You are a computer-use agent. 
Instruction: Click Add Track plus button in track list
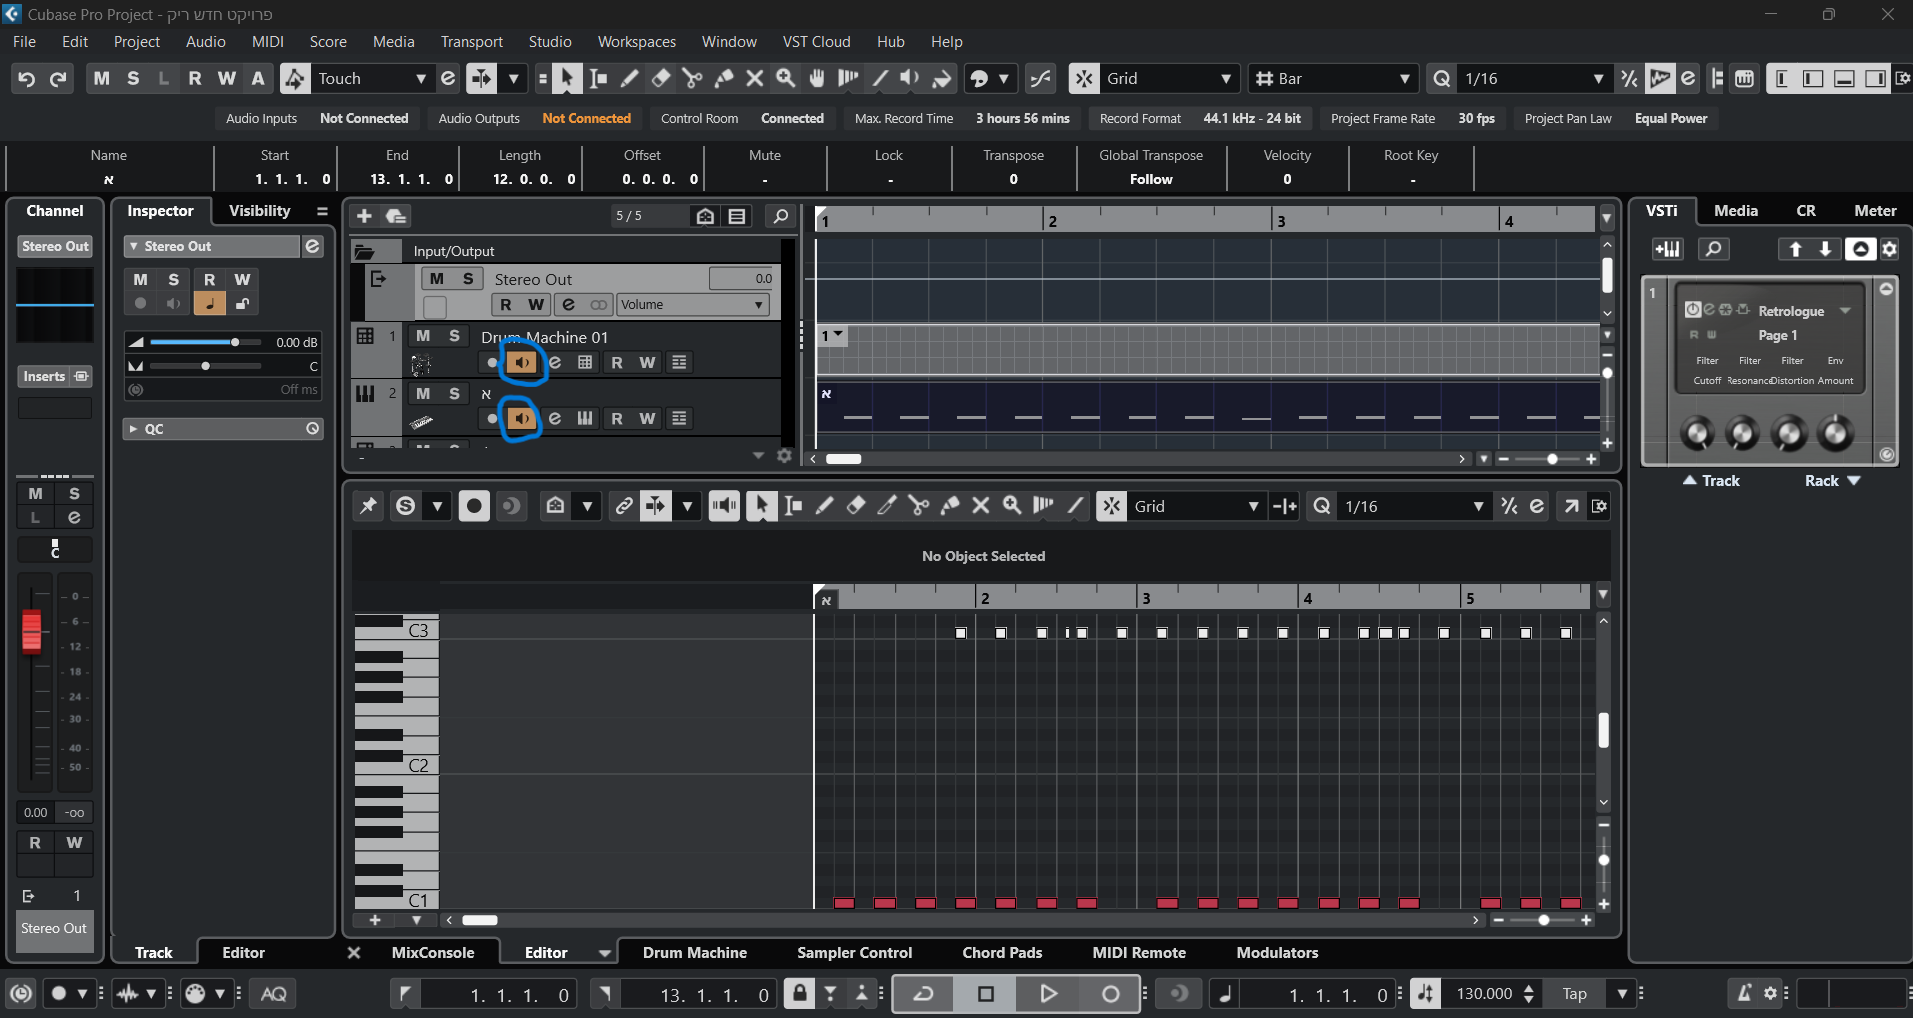pos(364,216)
